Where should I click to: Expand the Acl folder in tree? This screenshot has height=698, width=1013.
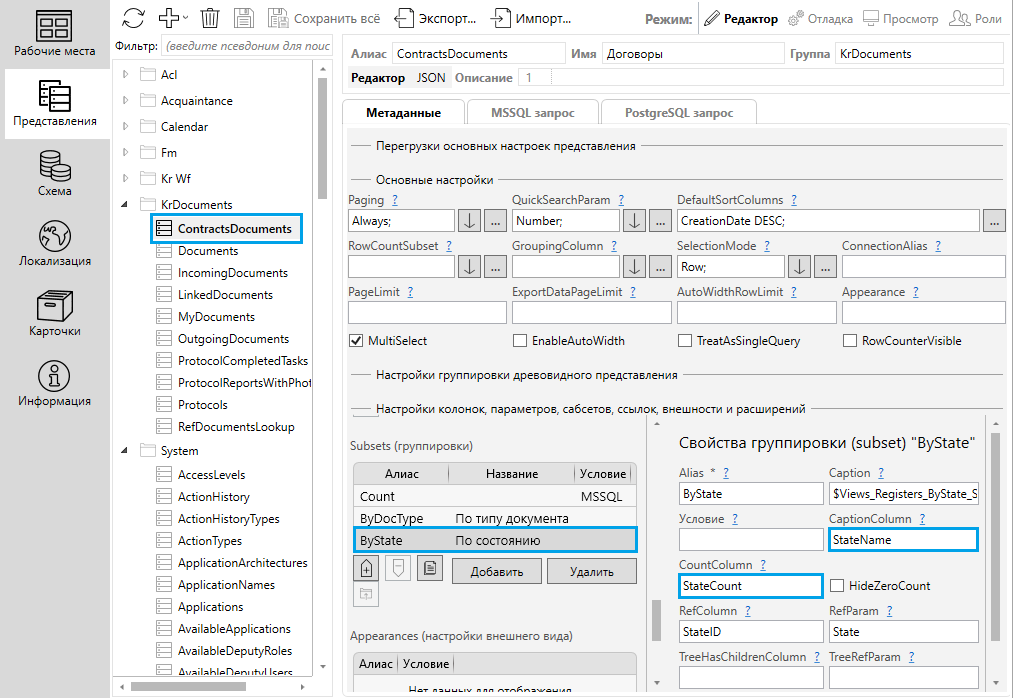pyautogui.click(x=125, y=74)
